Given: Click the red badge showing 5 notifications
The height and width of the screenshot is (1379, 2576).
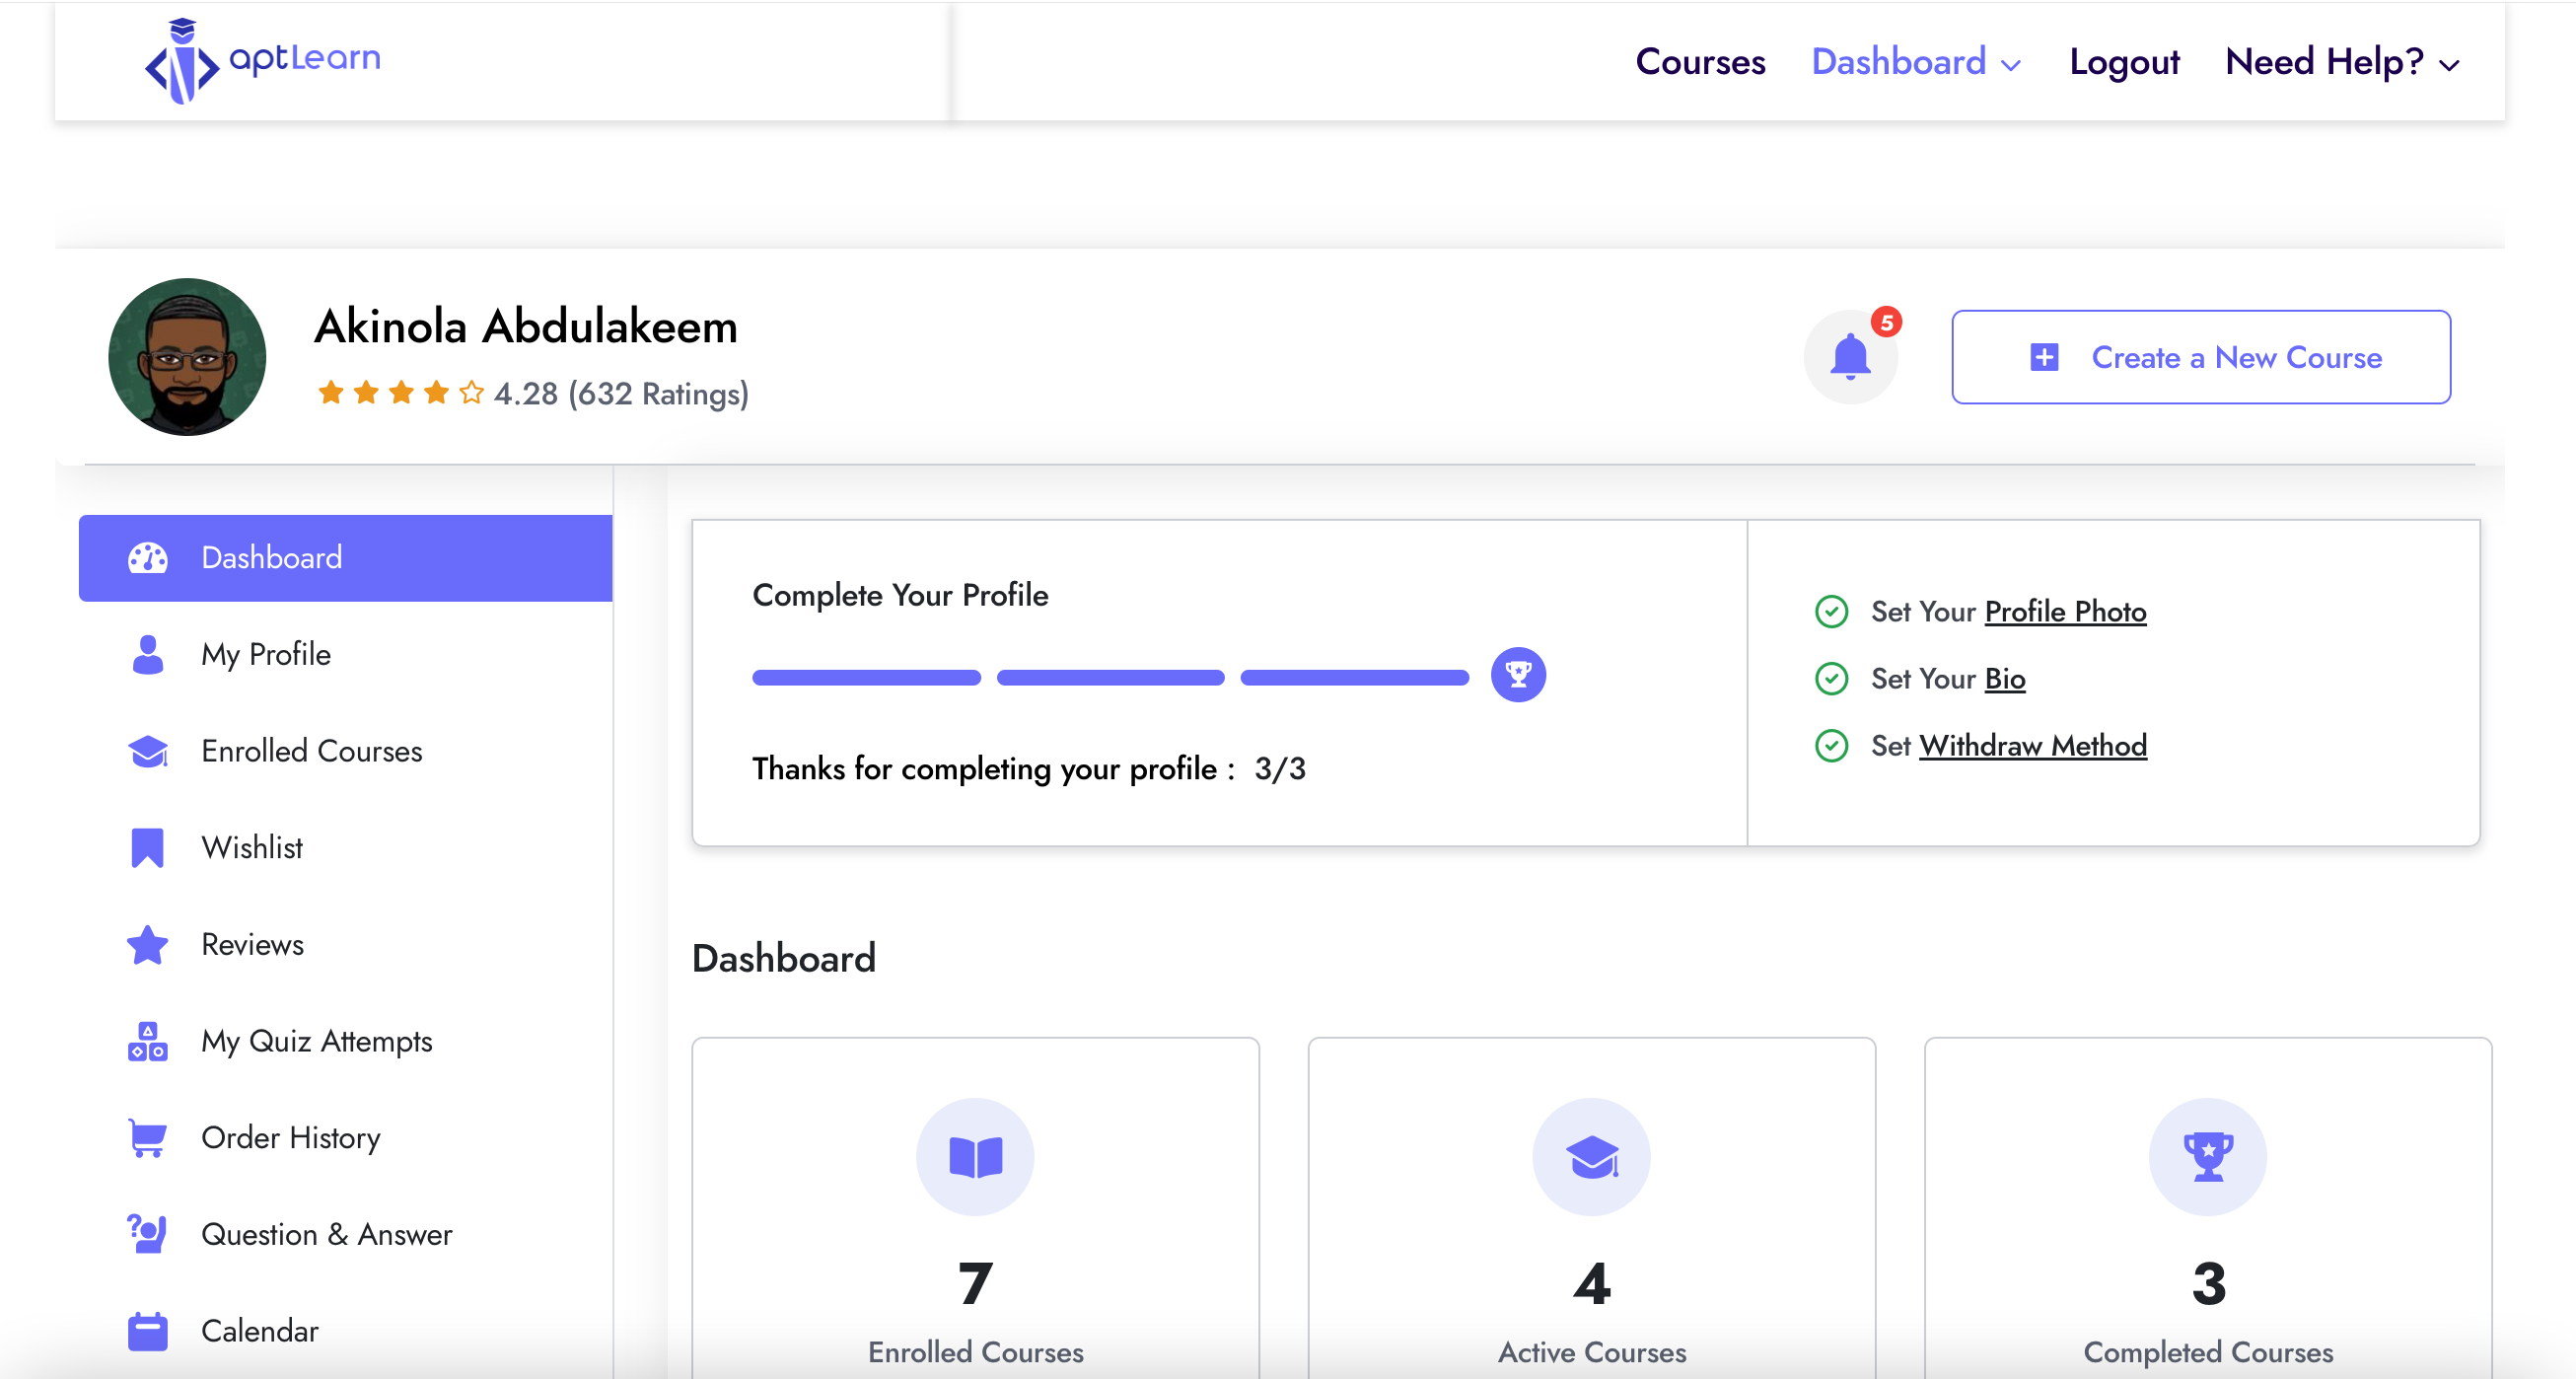Looking at the screenshot, I should coord(1886,322).
